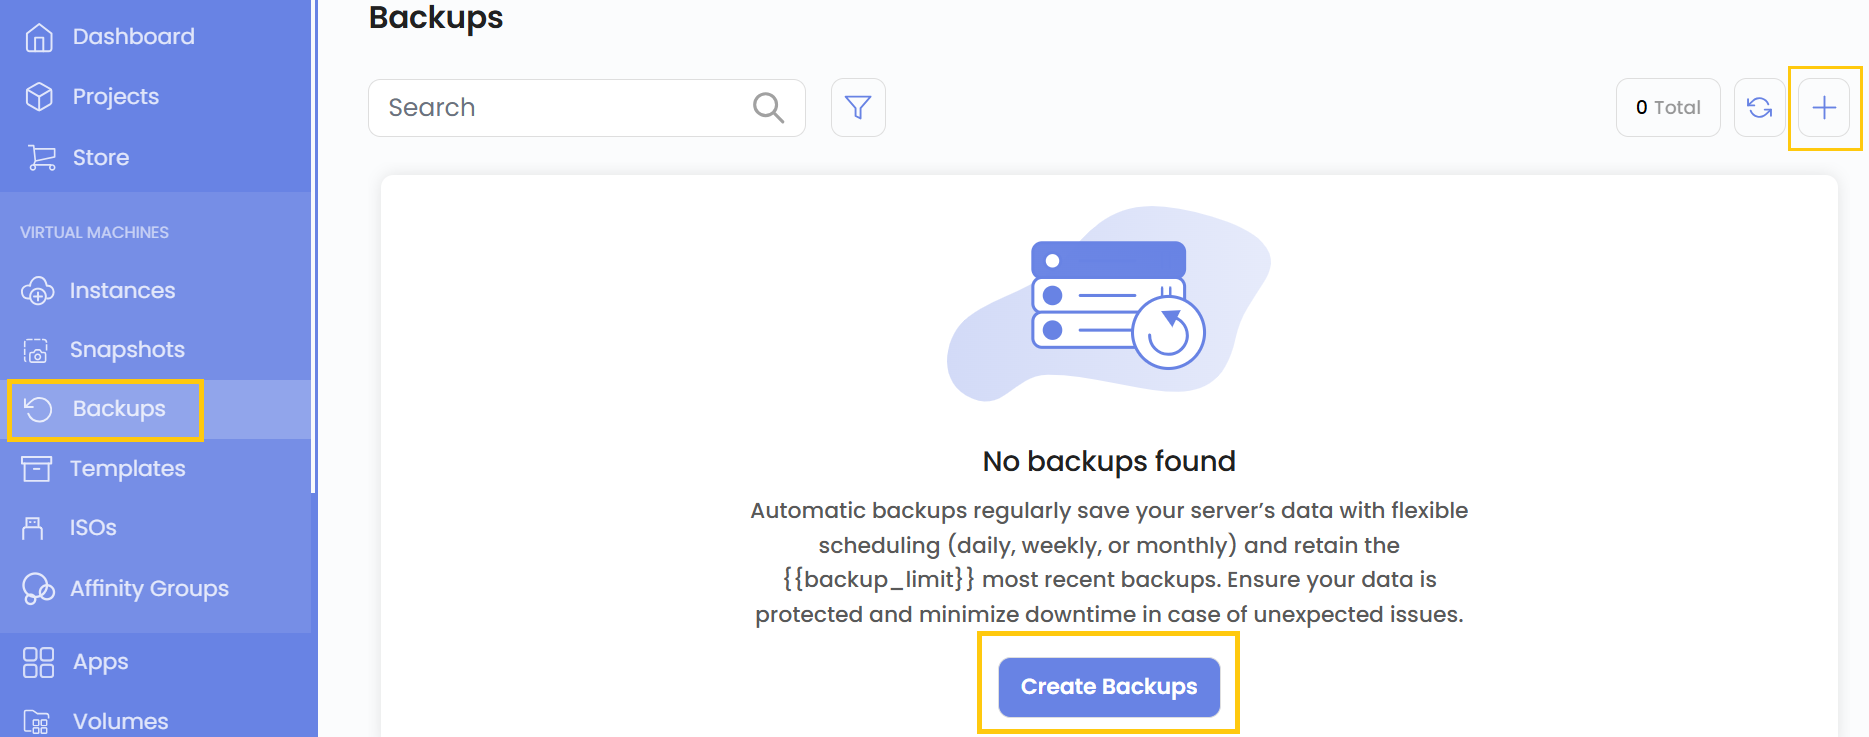Open Volumes via its sidebar icon
Image resolution: width=1869 pixels, height=737 pixels.
pyautogui.click(x=38, y=719)
